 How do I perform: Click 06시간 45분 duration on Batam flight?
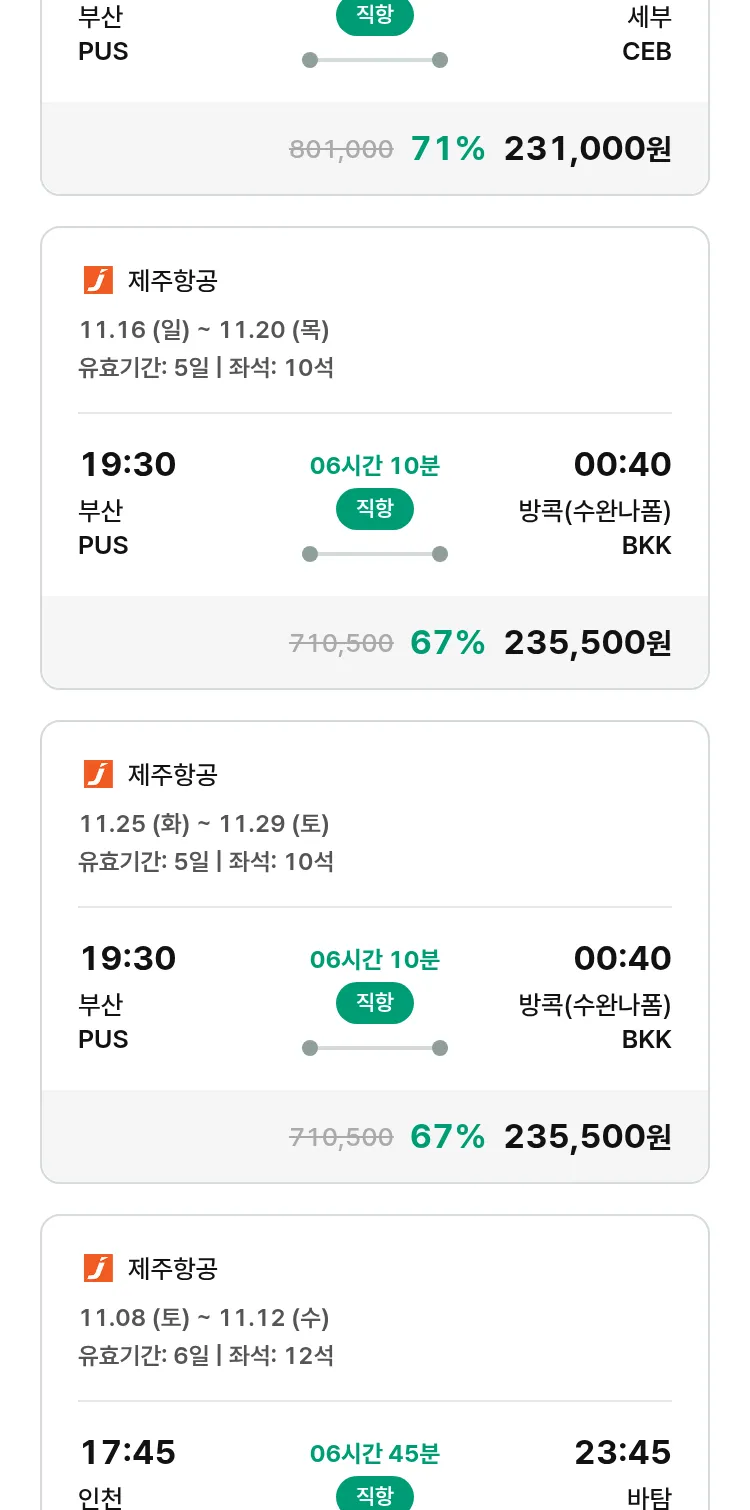[374, 1454]
